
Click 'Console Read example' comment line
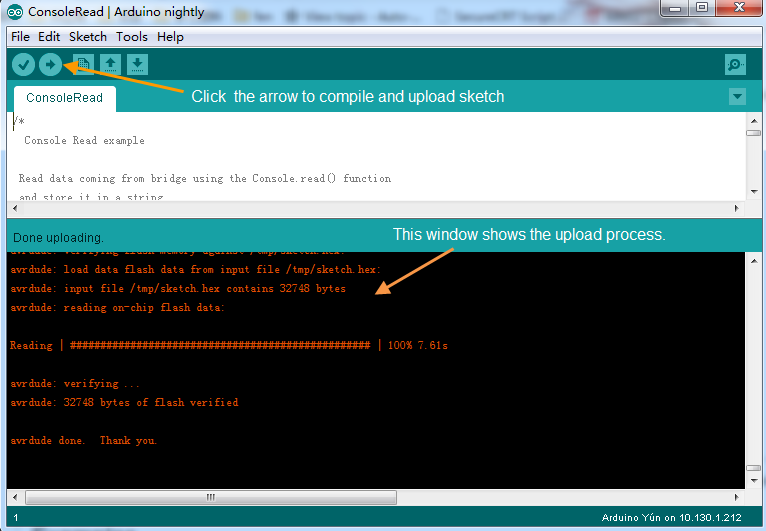coord(85,141)
